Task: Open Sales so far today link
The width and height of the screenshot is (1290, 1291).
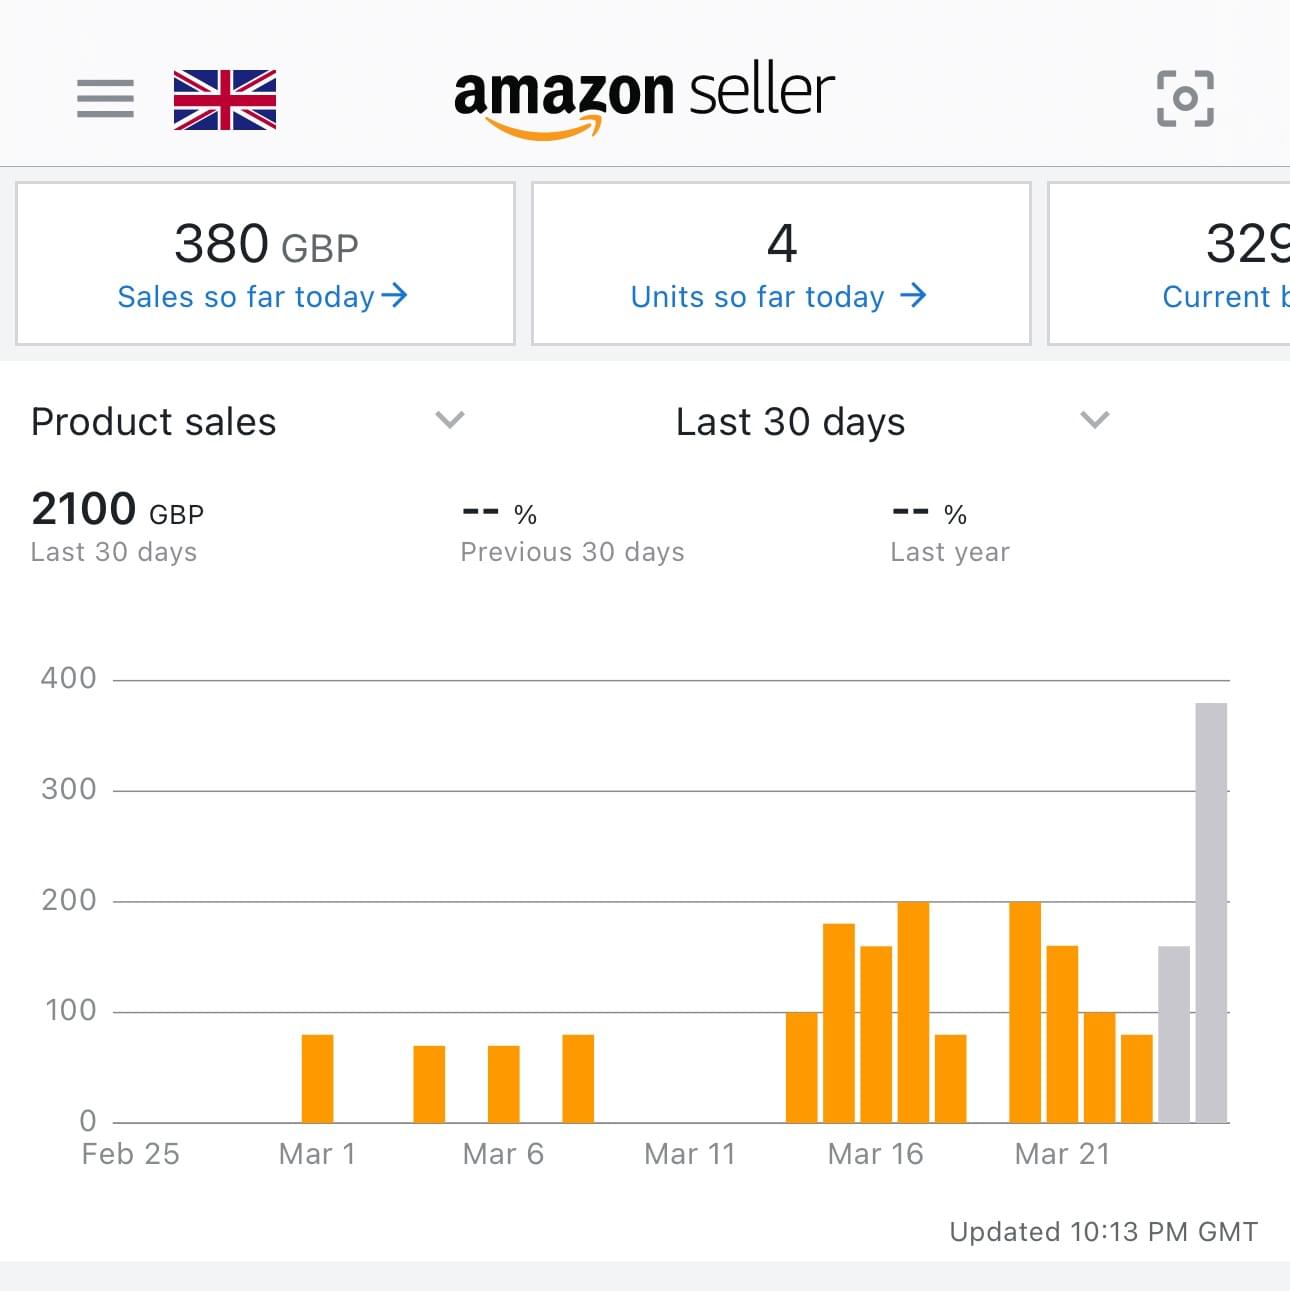Action: coord(245,297)
